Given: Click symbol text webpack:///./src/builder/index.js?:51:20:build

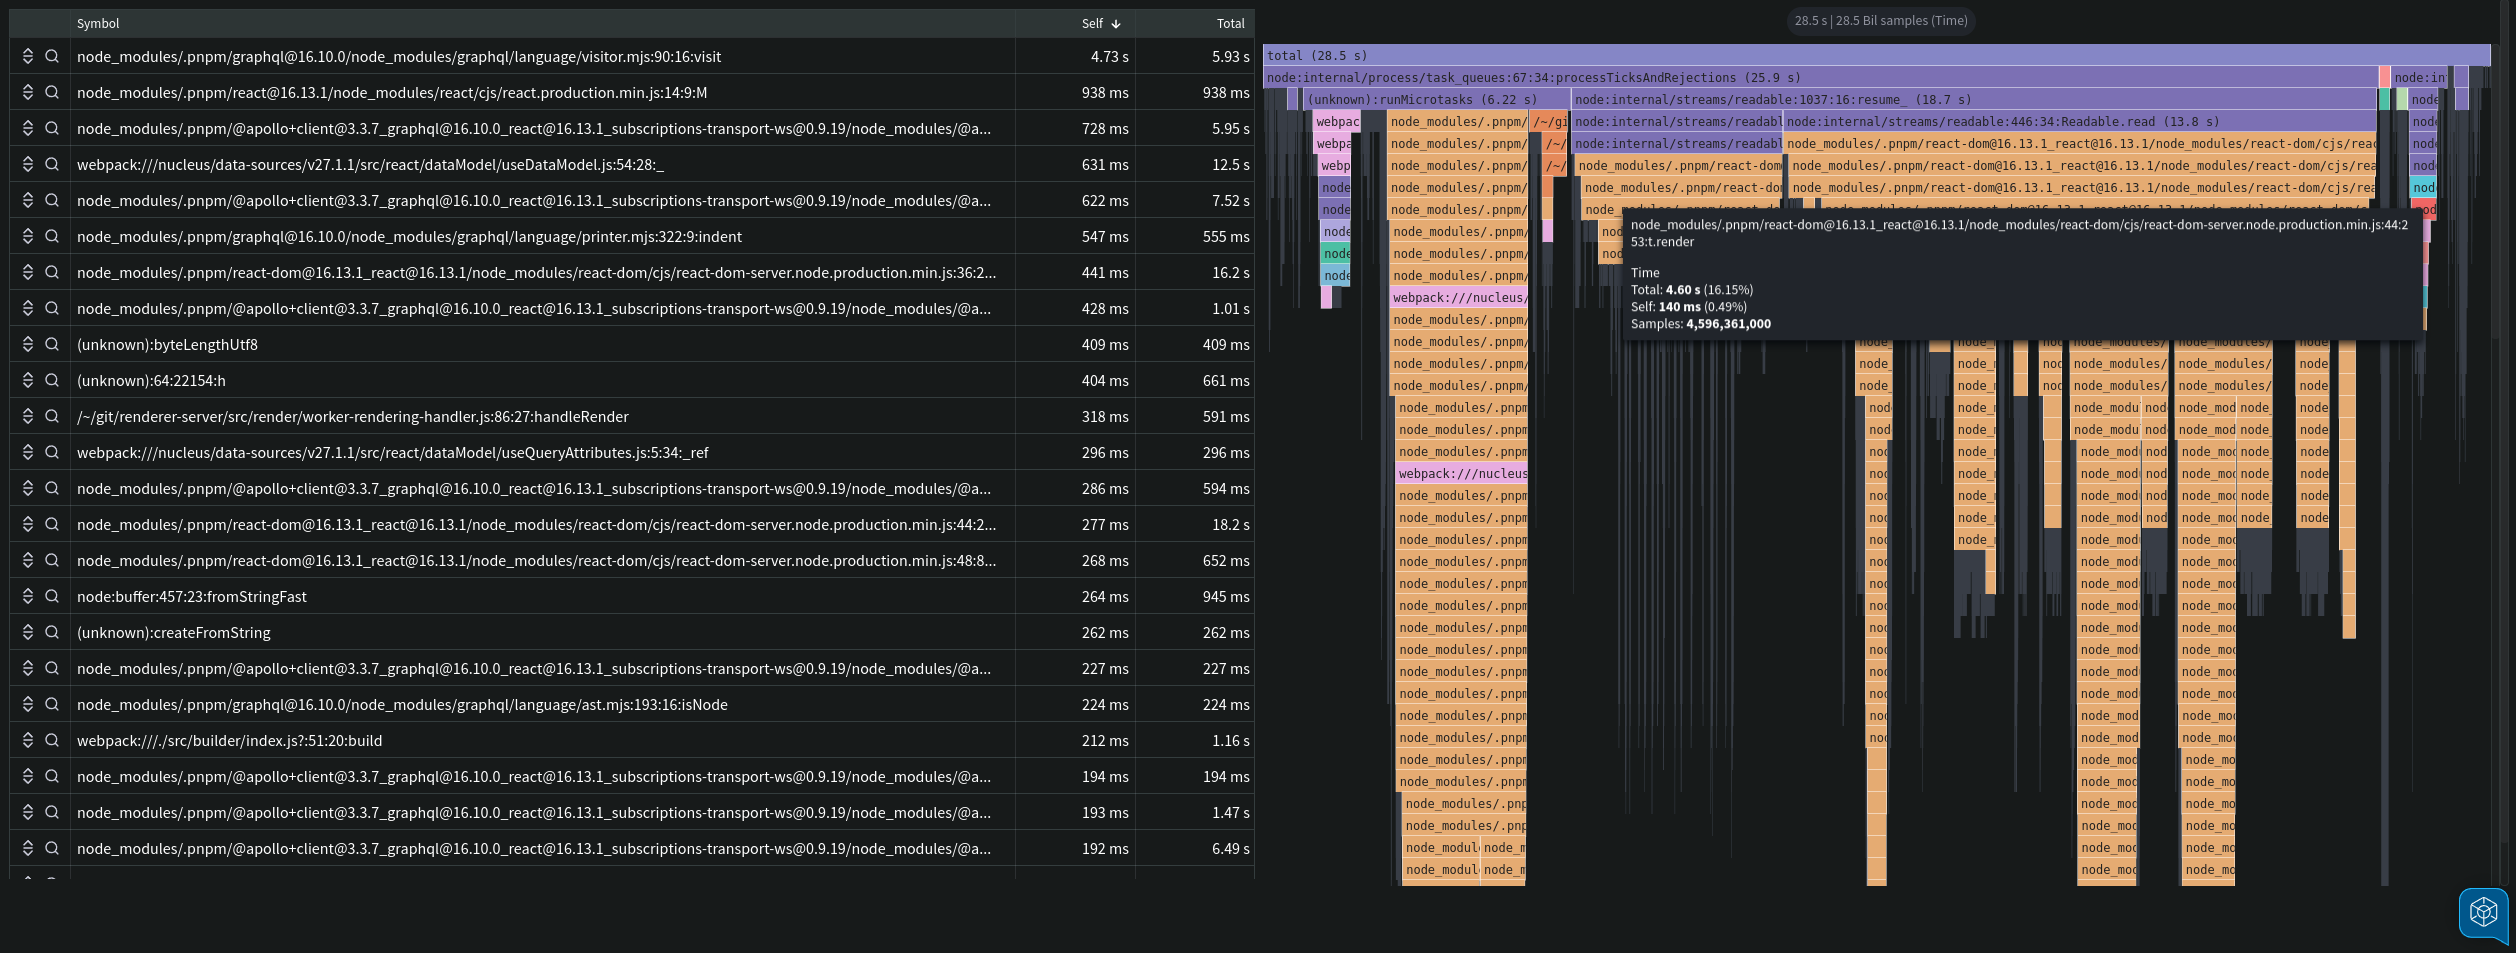Looking at the screenshot, I should point(229,740).
